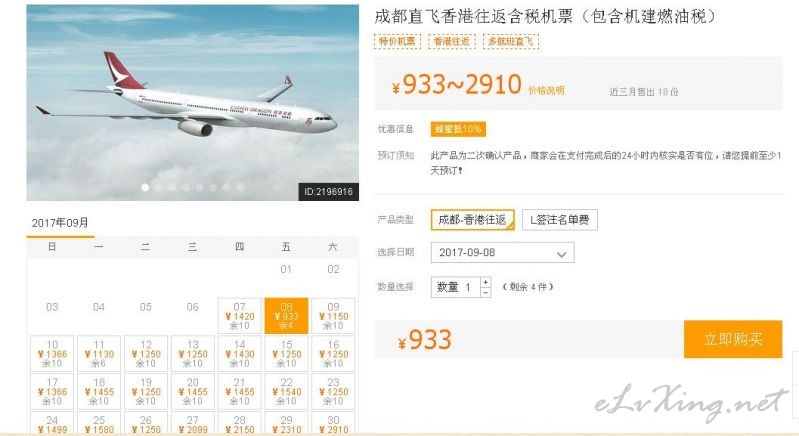Select September 18 priced ¥1455
The image size is (799, 436).
click(x=99, y=391)
